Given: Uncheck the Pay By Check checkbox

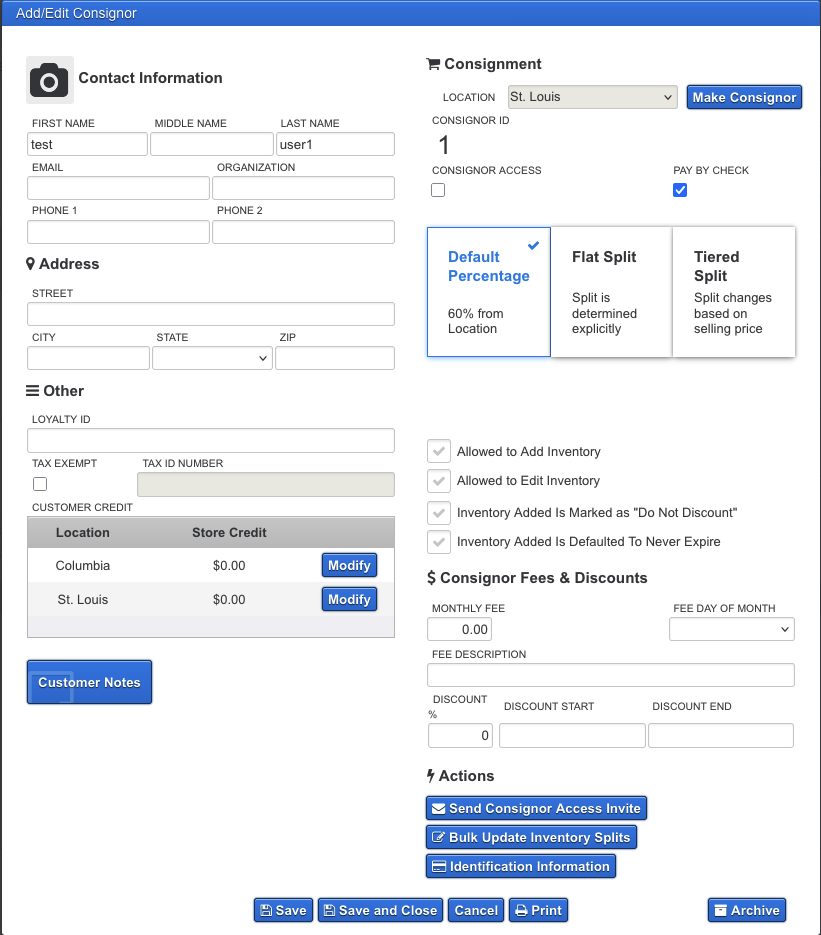Looking at the screenshot, I should (680, 190).
